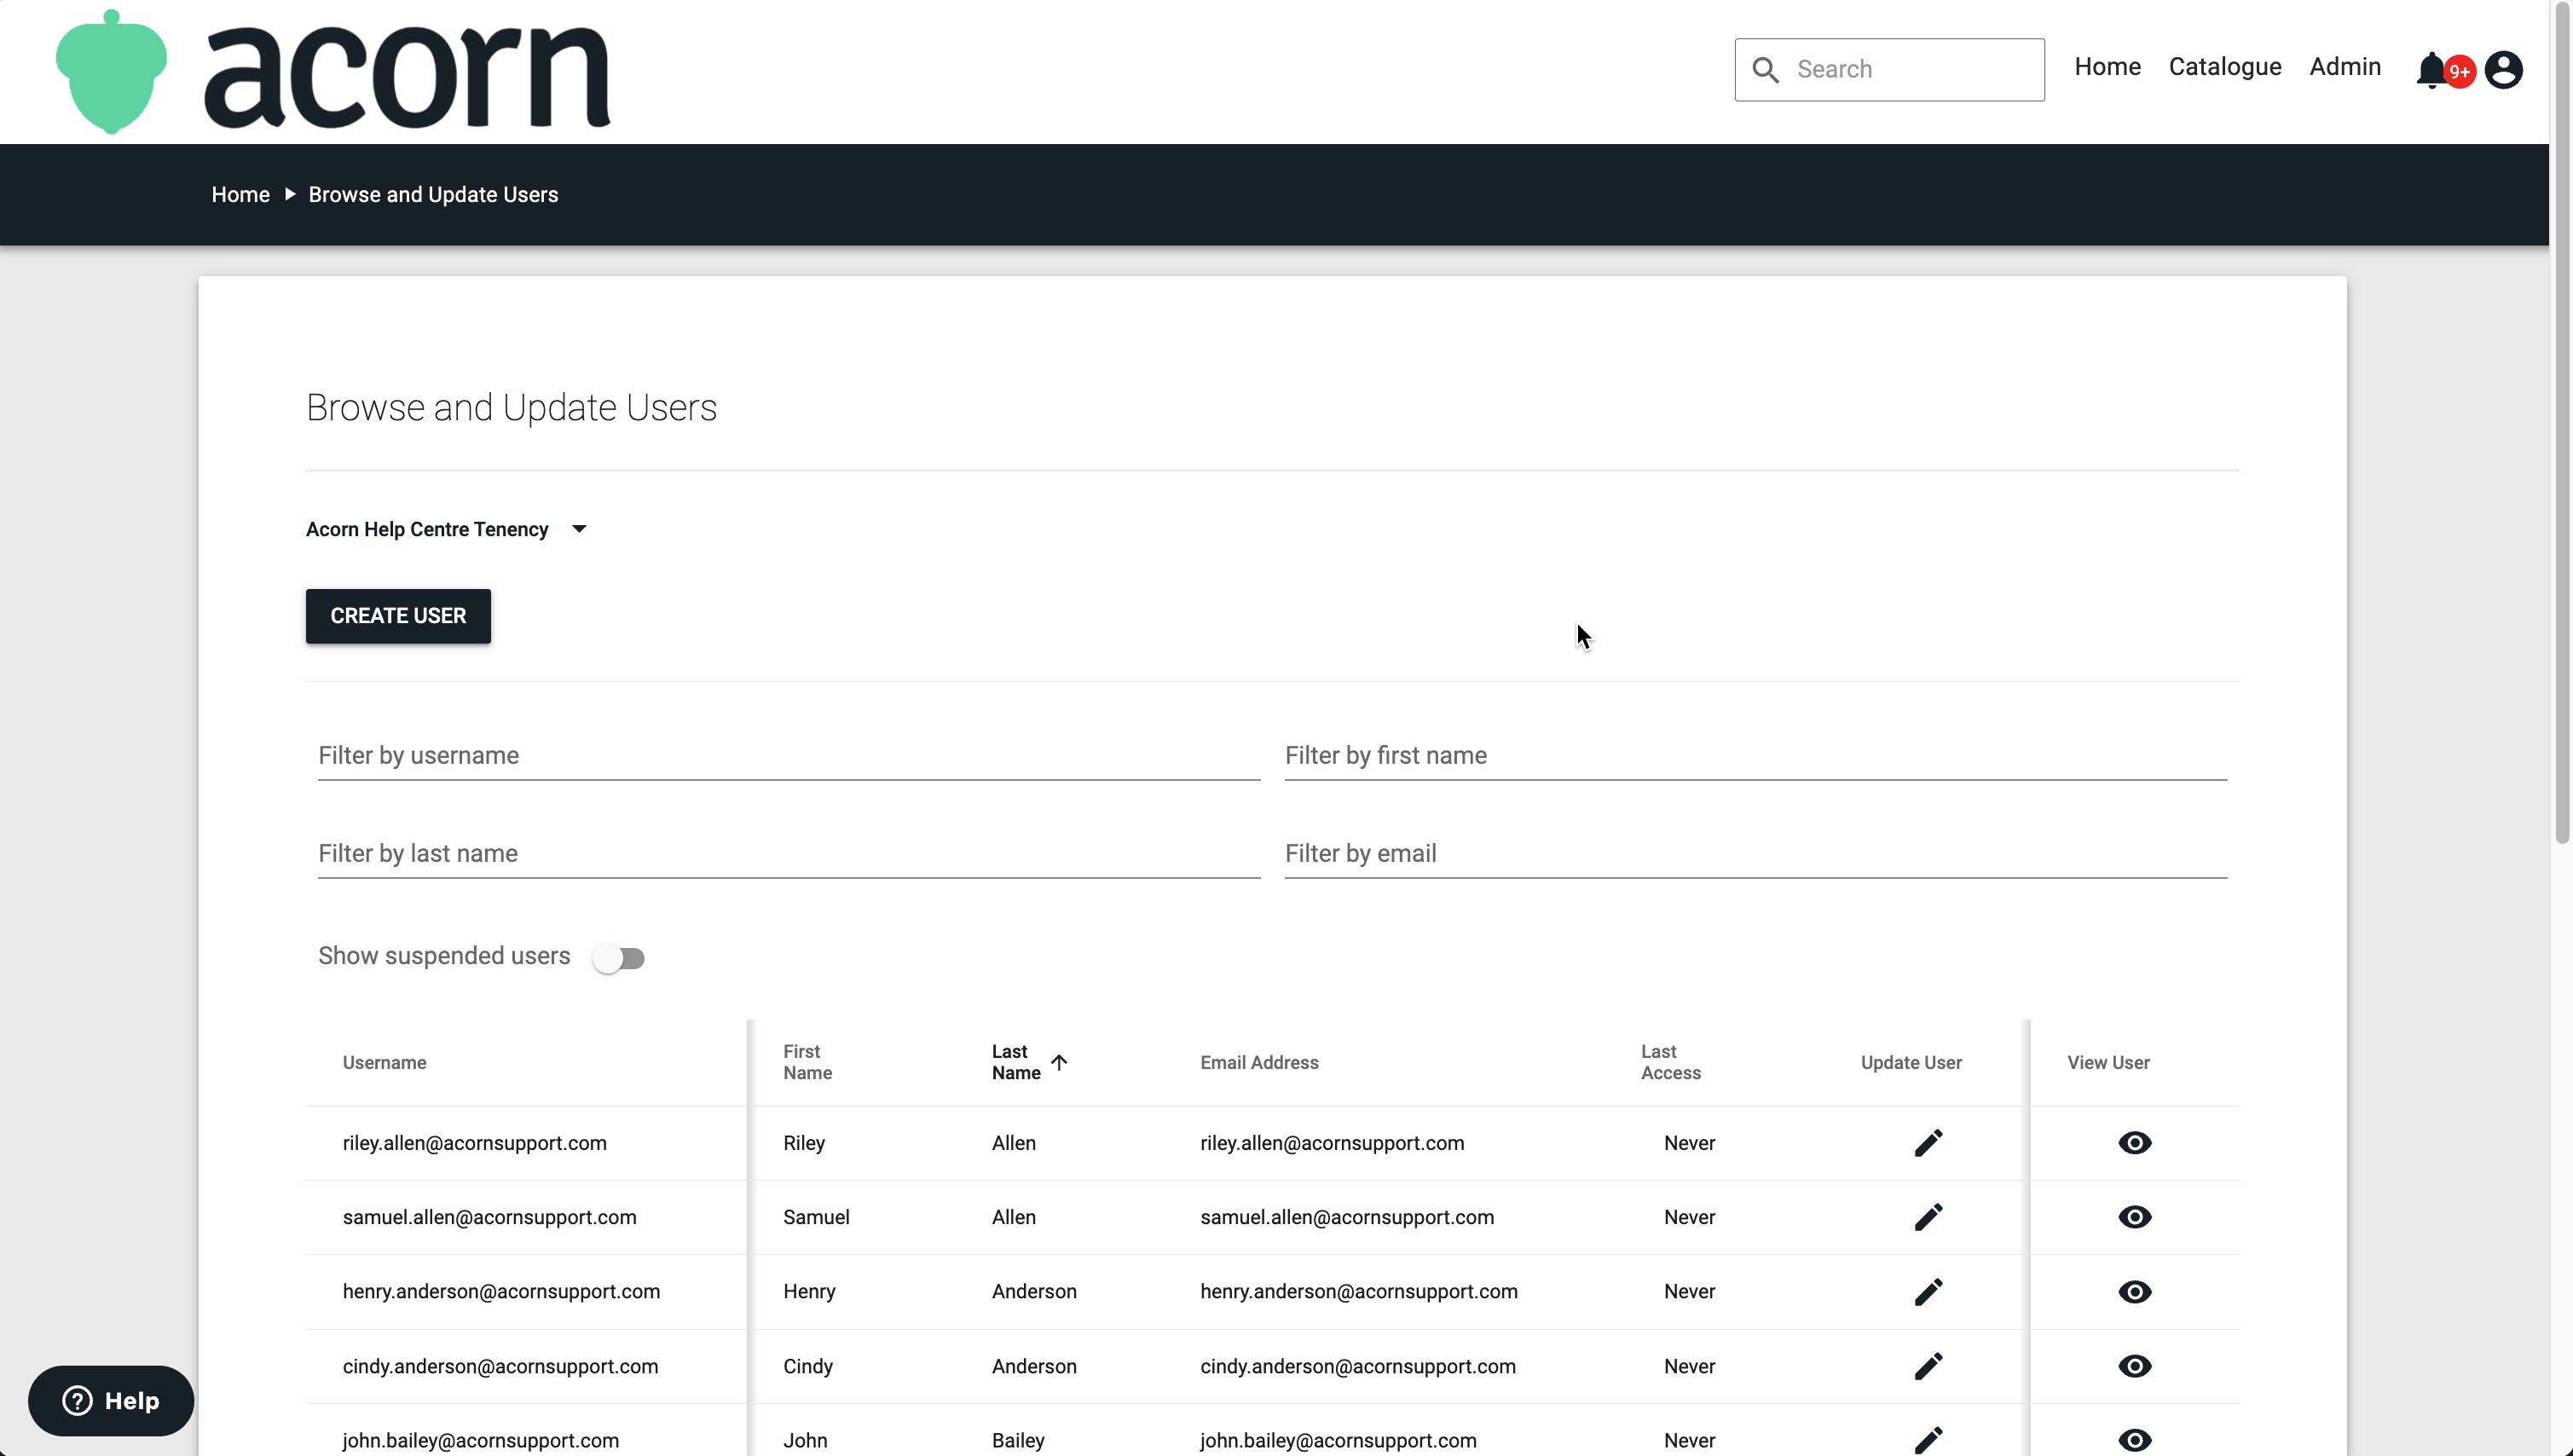Click the Last Name sort arrow

click(x=1059, y=1062)
